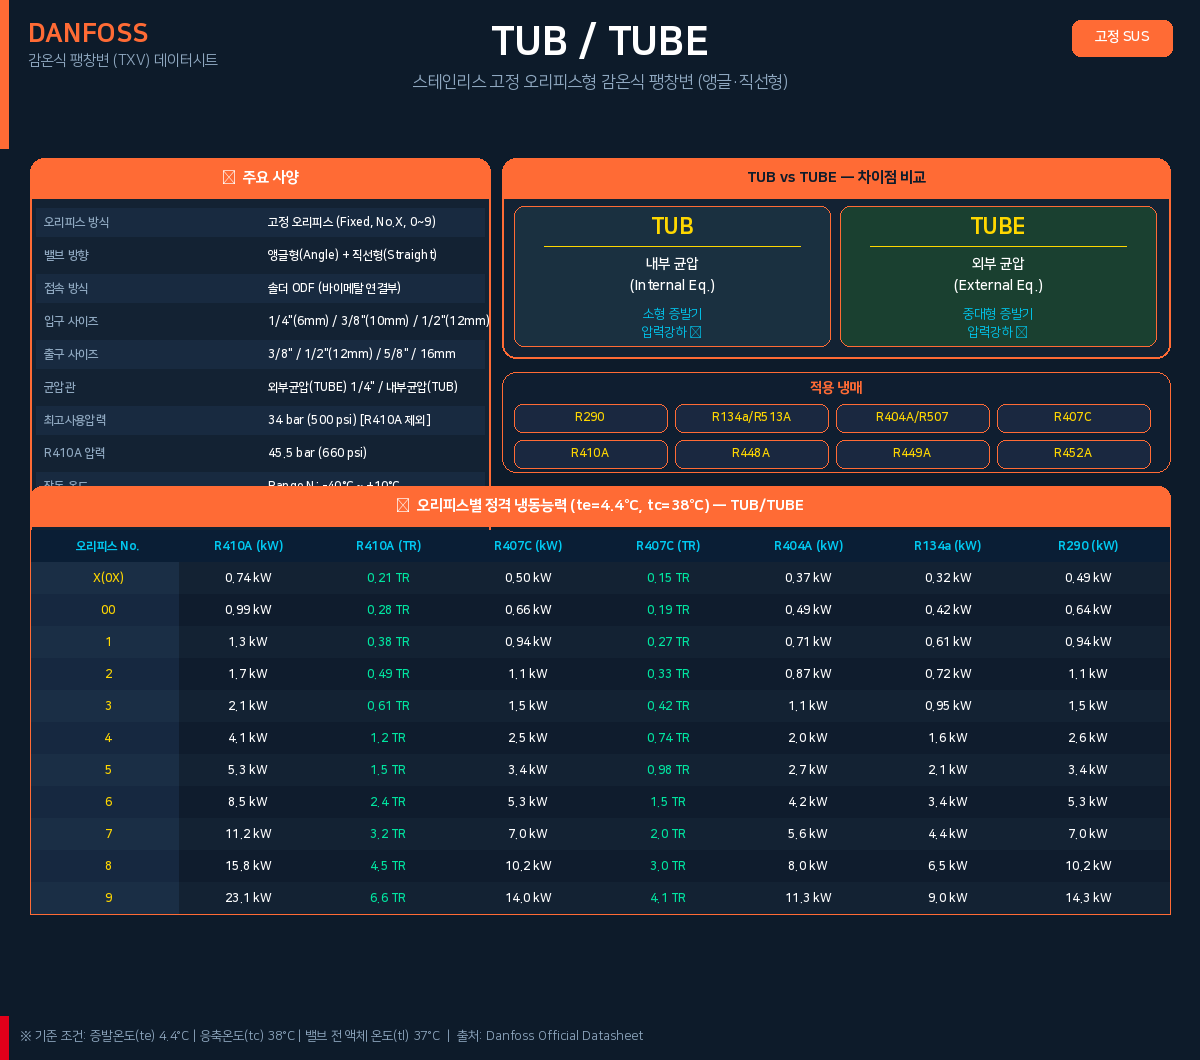Select the 감온식 팽창변 (TXV) 데이터시트 subtitle

tap(123, 60)
